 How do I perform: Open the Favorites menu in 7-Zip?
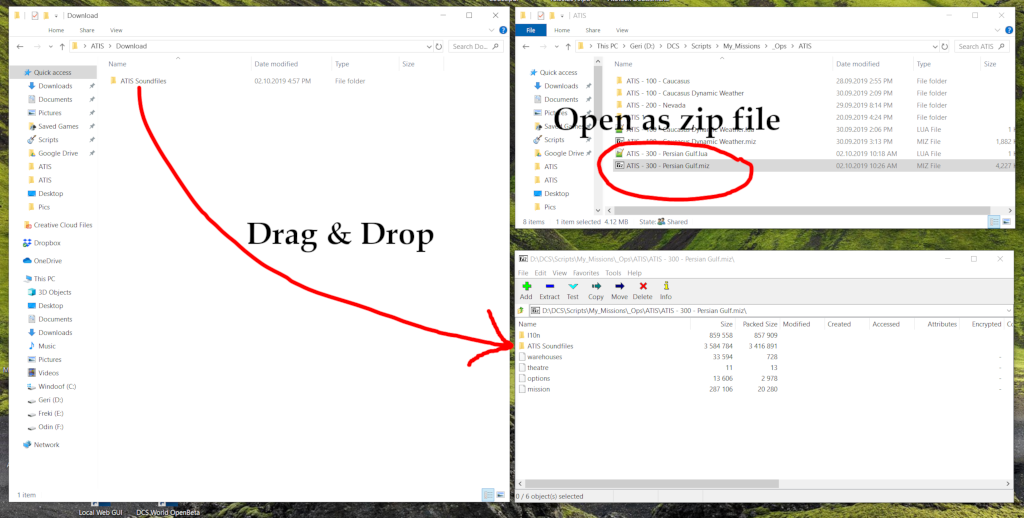point(586,272)
